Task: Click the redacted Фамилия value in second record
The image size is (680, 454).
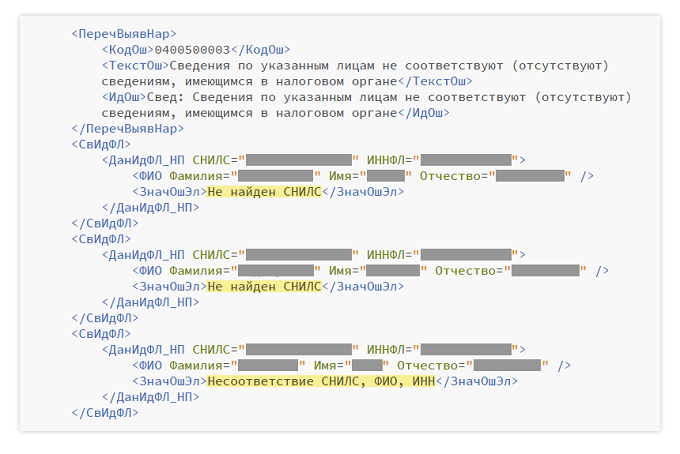Action: coord(275,271)
